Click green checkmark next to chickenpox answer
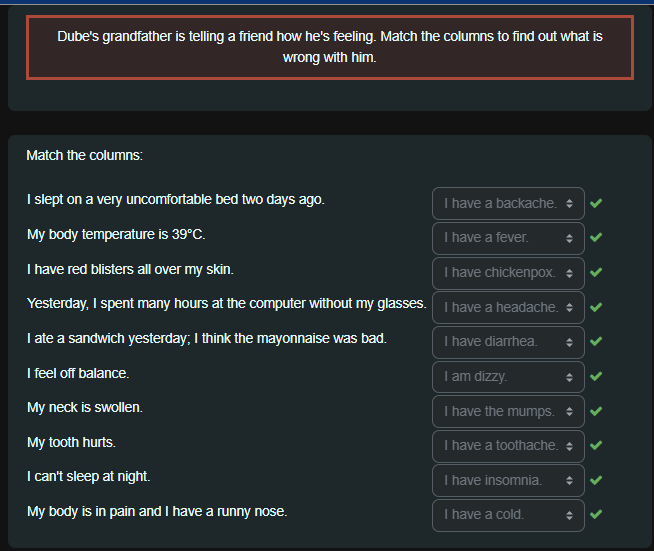The width and height of the screenshot is (654, 551). point(596,272)
